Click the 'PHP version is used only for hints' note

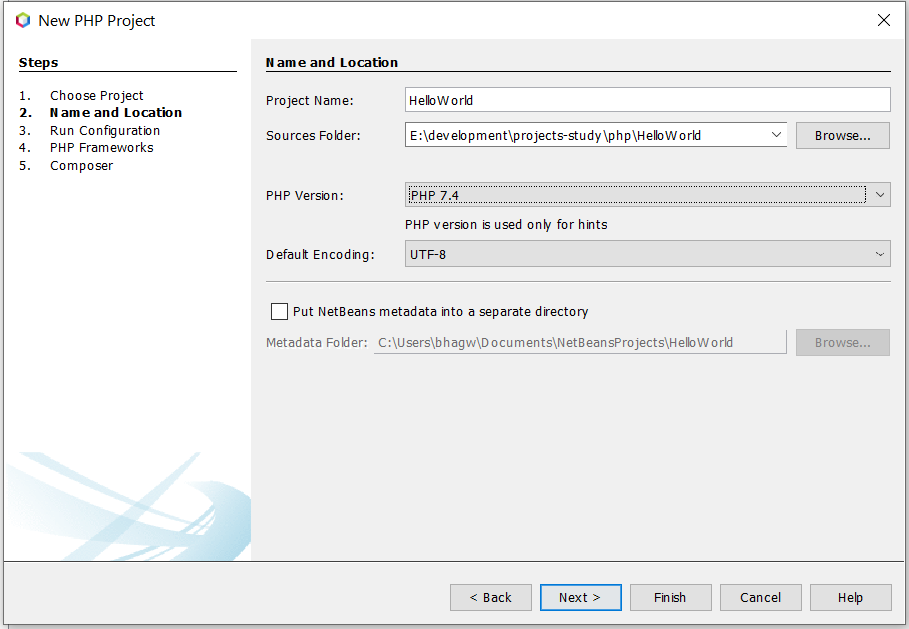point(506,224)
